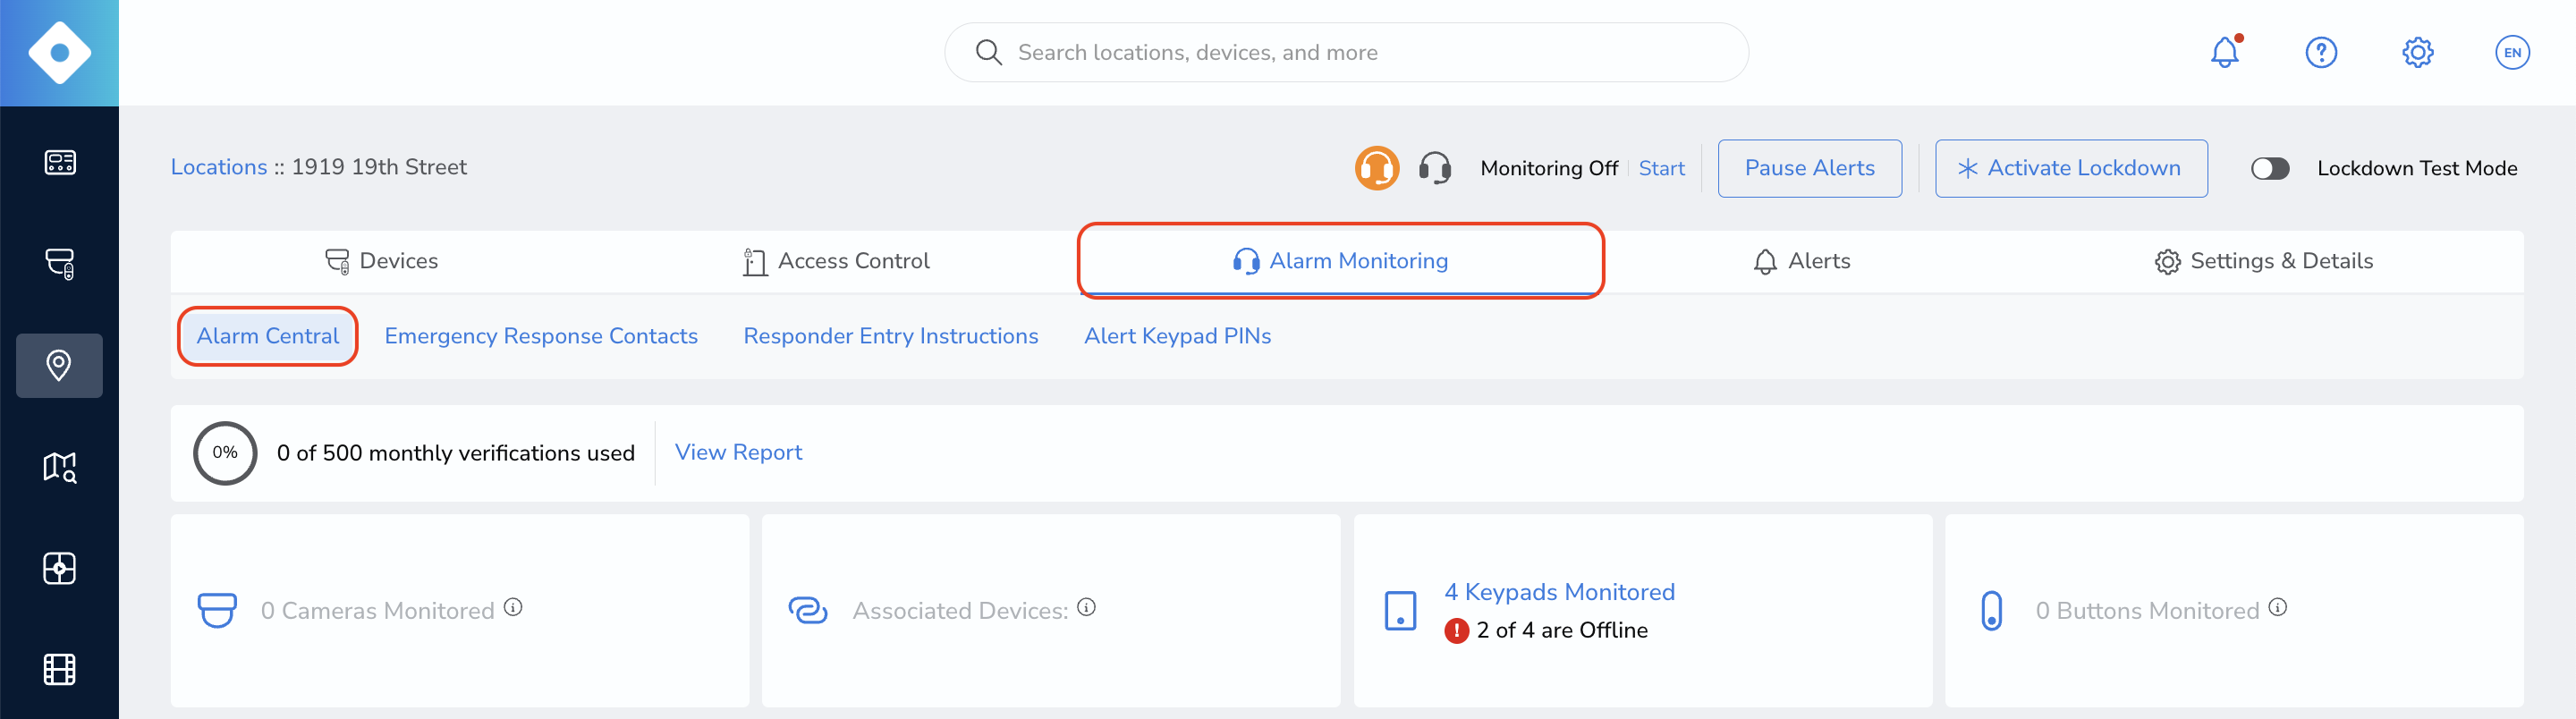This screenshot has height=719, width=2576.
Task: Select the locations pin icon in sidebar
Action: (59, 365)
